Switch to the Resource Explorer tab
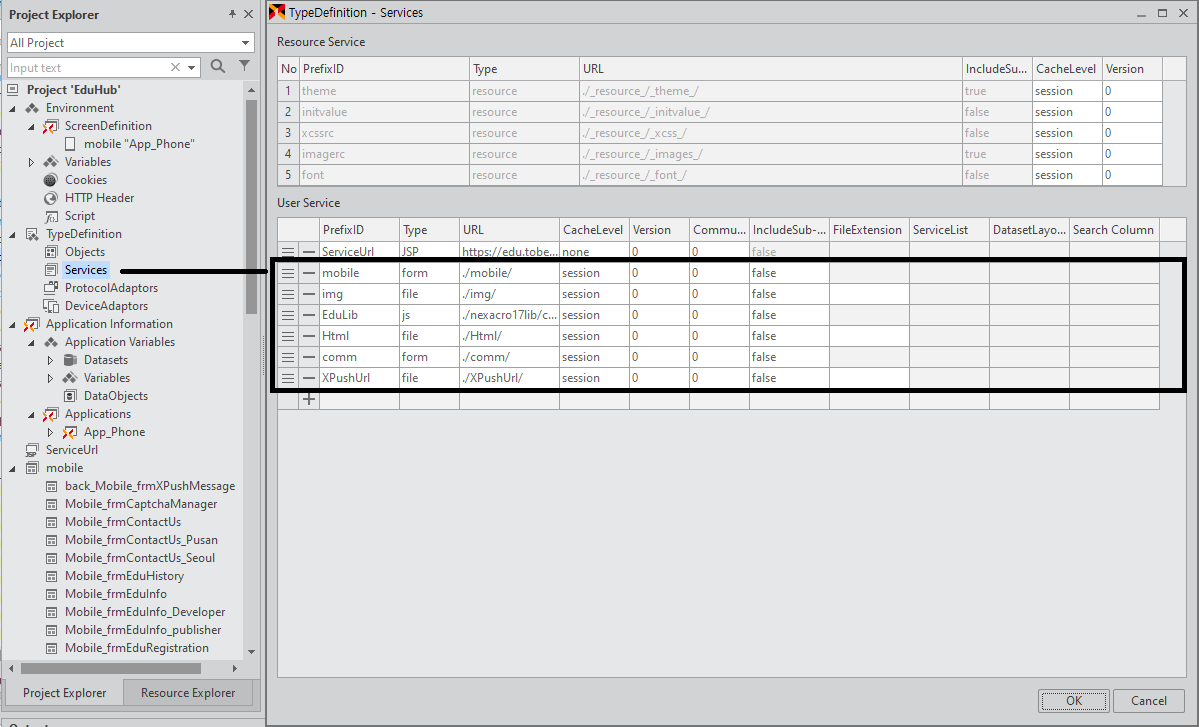The image size is (1199, 727). click(x=188, y=693)
